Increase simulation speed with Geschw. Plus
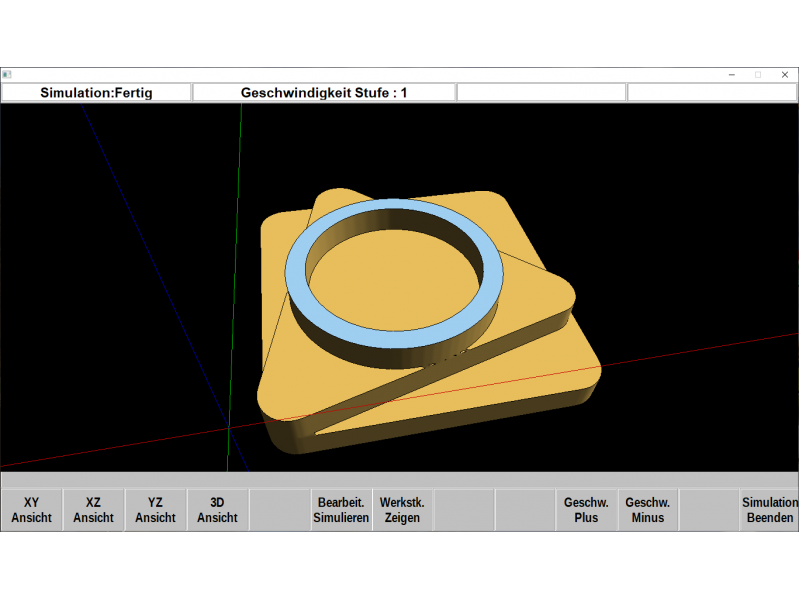 coord(587,509)
